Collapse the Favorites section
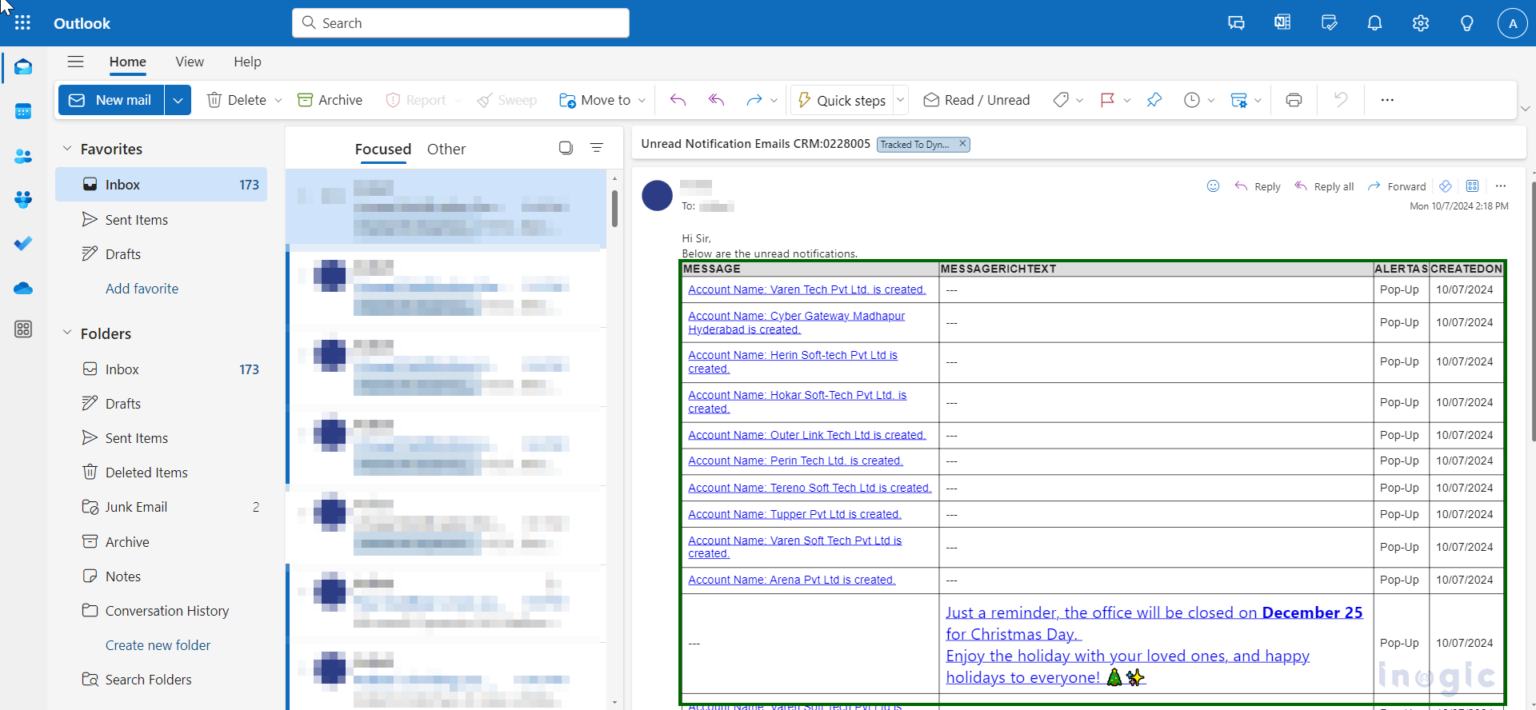Image resolution: width=1536 pixels, height=710 pixels. 66,148
